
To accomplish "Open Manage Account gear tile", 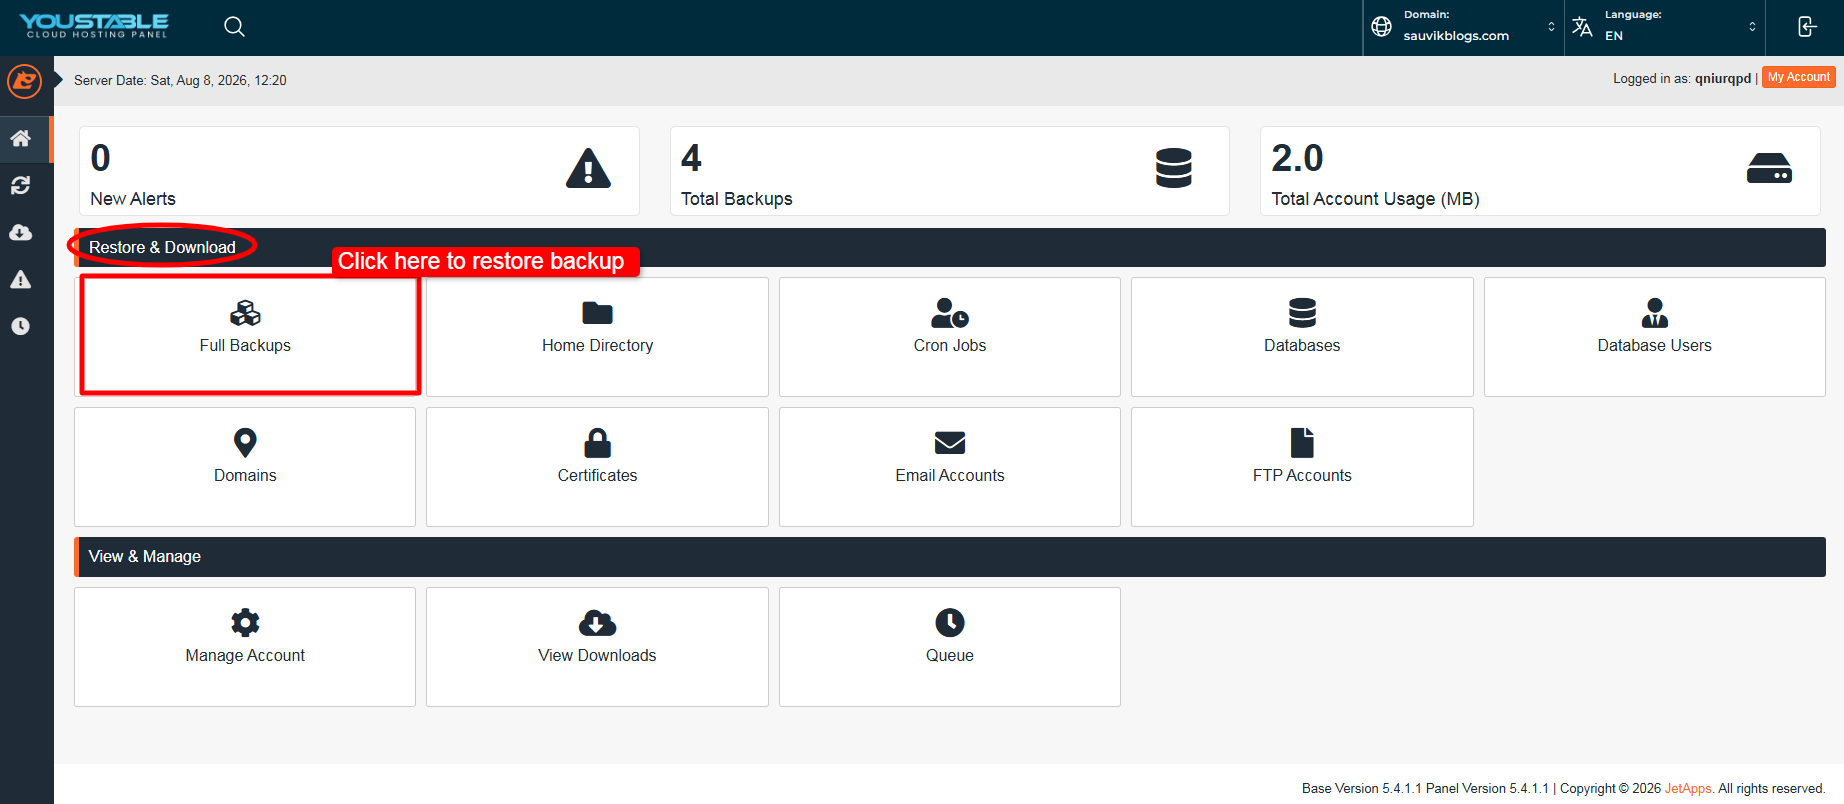I will coord(245,647).
